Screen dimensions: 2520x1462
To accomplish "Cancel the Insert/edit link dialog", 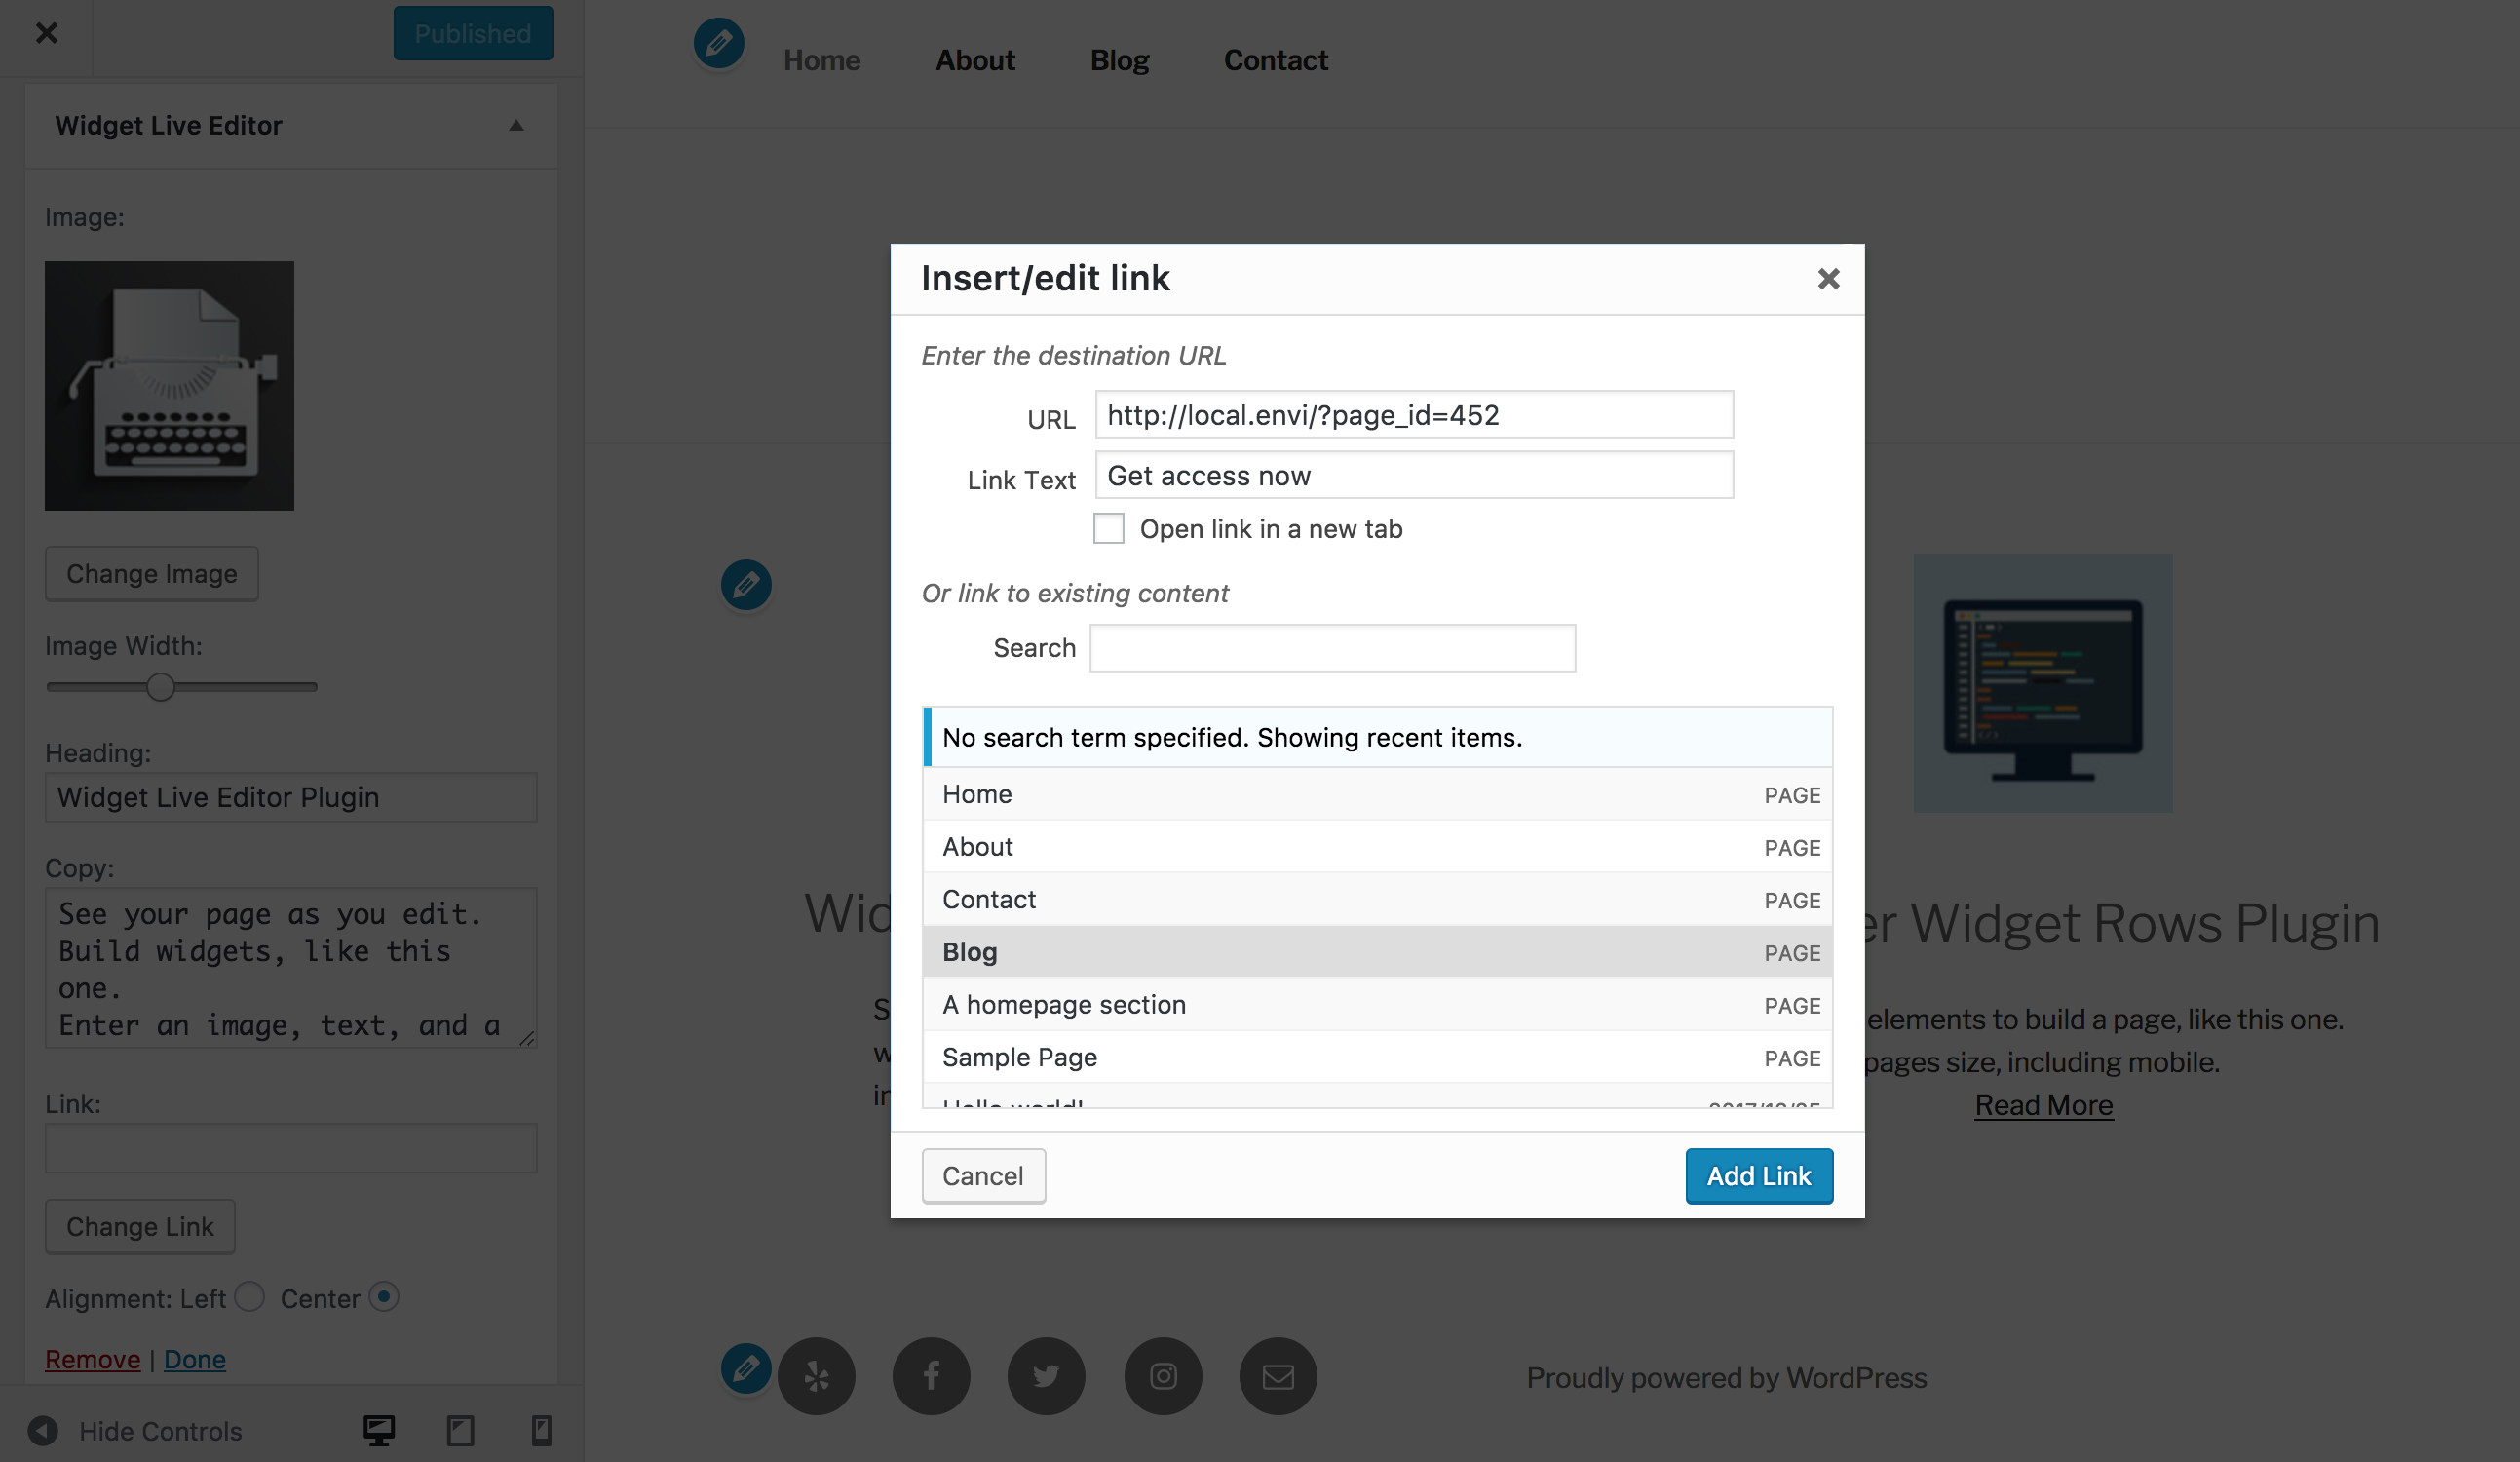I will tap(983, 1176).
